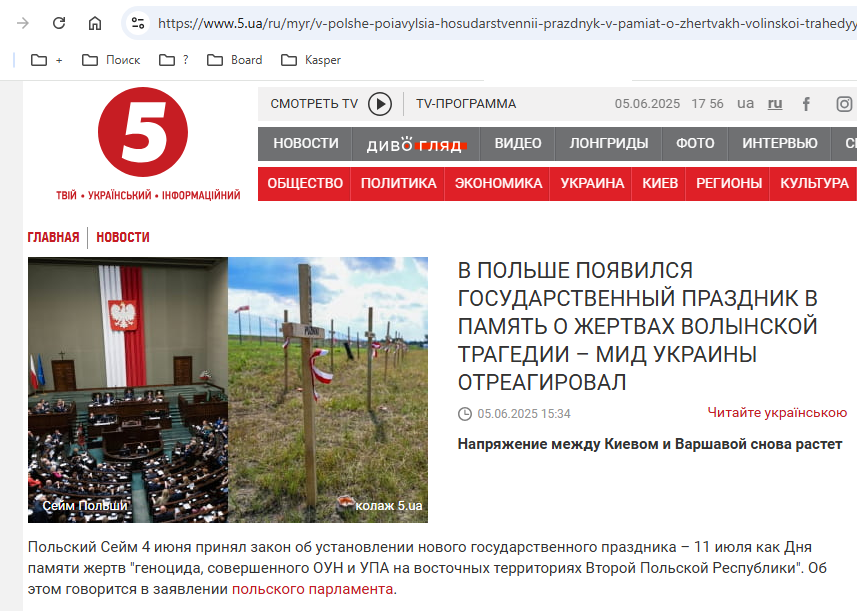Viewport: 857px width, 611px height.
Task: Open the Board bookmarks folder
Action: click(234, 60)
